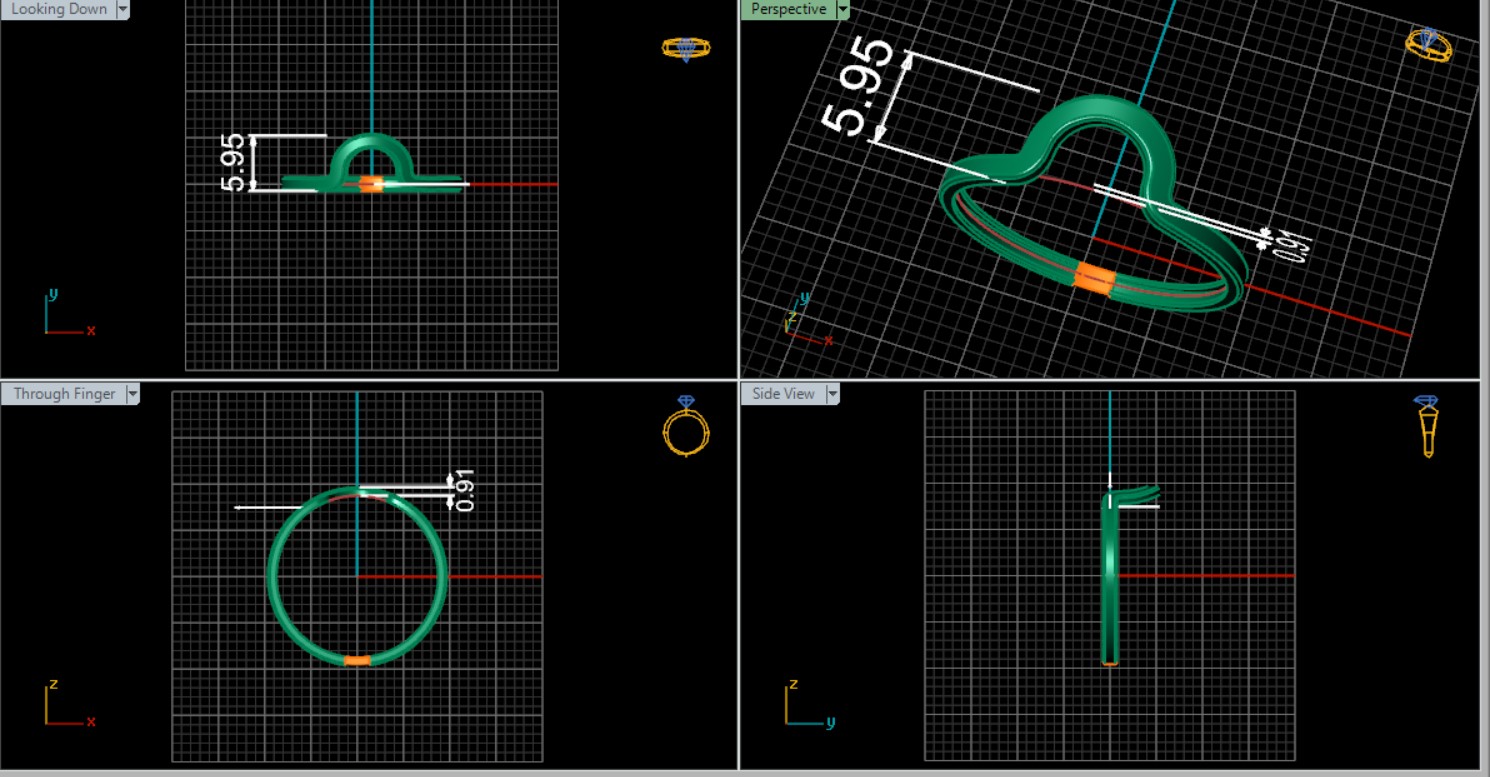Click the ZY axis indicator in Side View viewport

tap(805, 705)
